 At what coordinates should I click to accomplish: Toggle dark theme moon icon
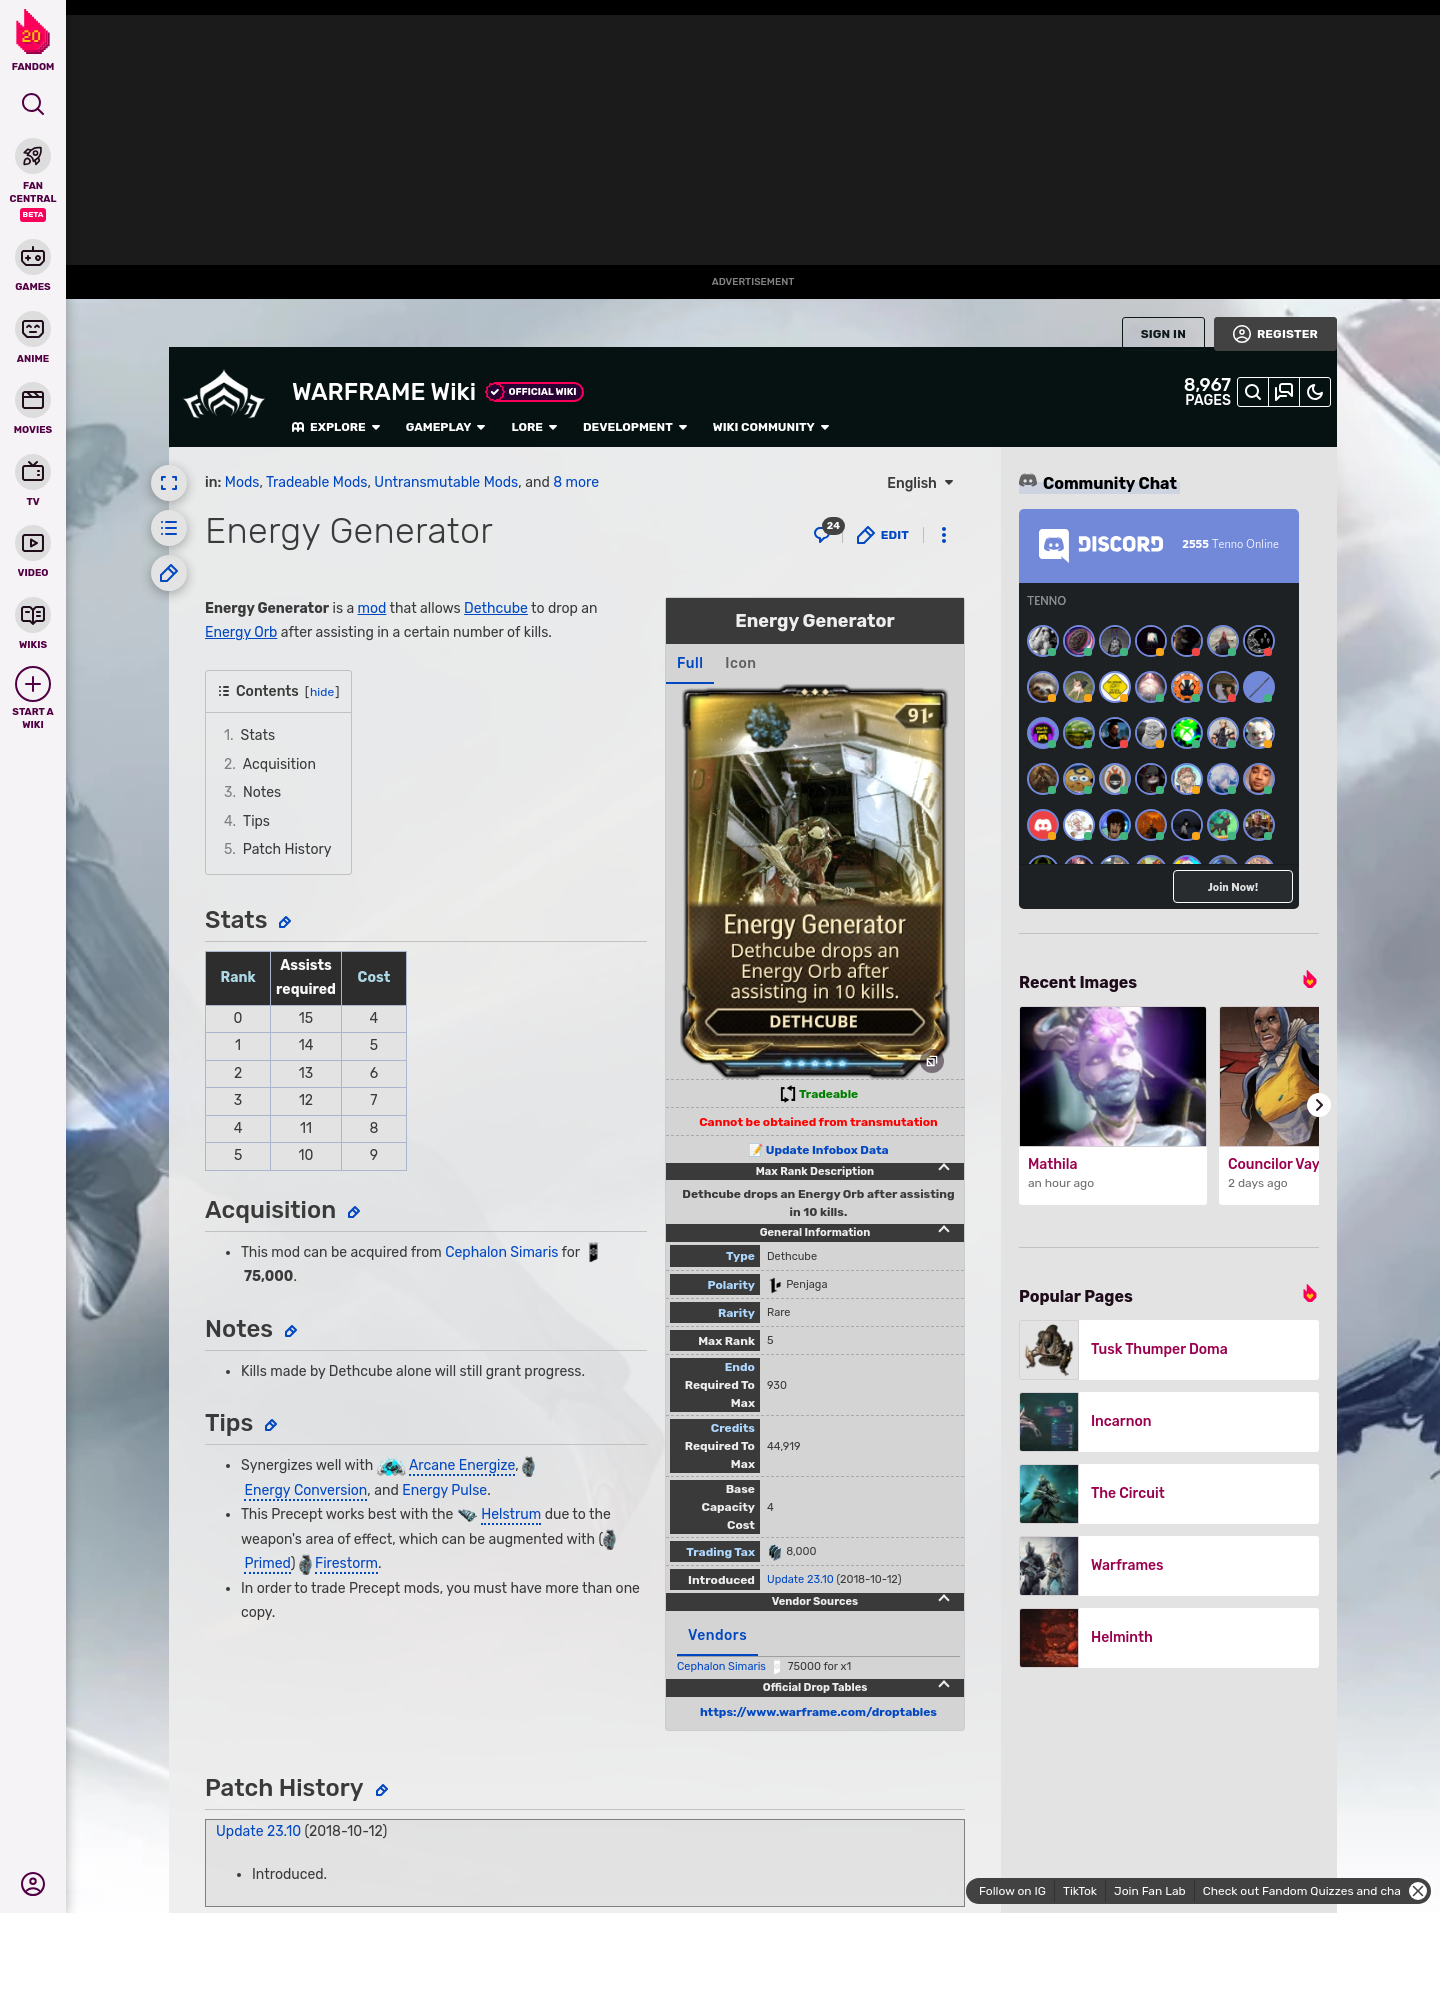1315,393
